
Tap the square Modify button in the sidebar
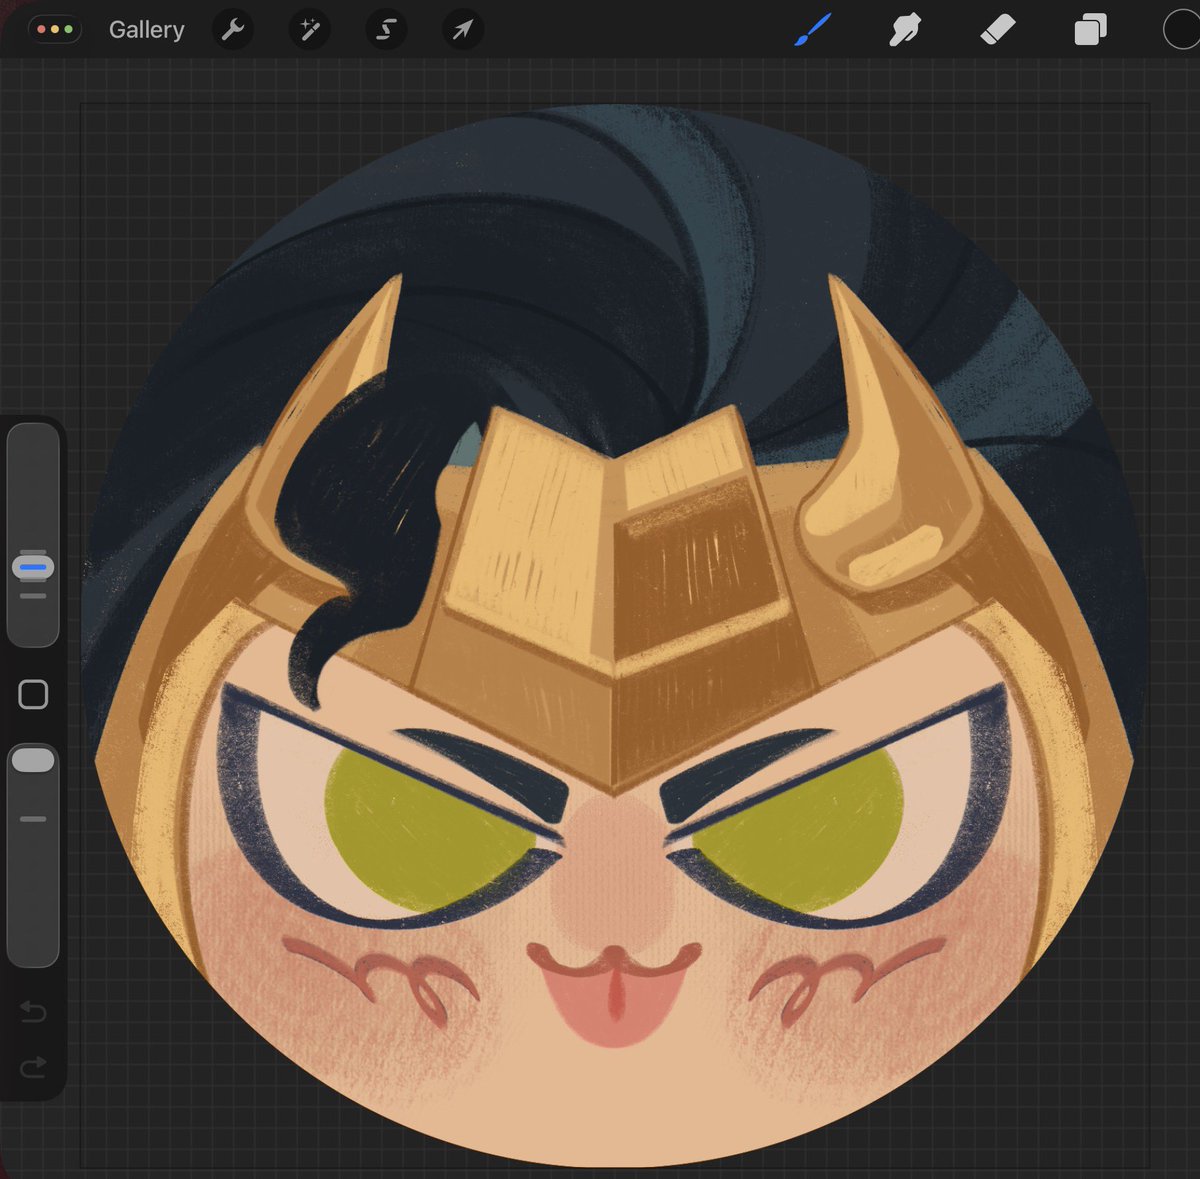point(33,694)
